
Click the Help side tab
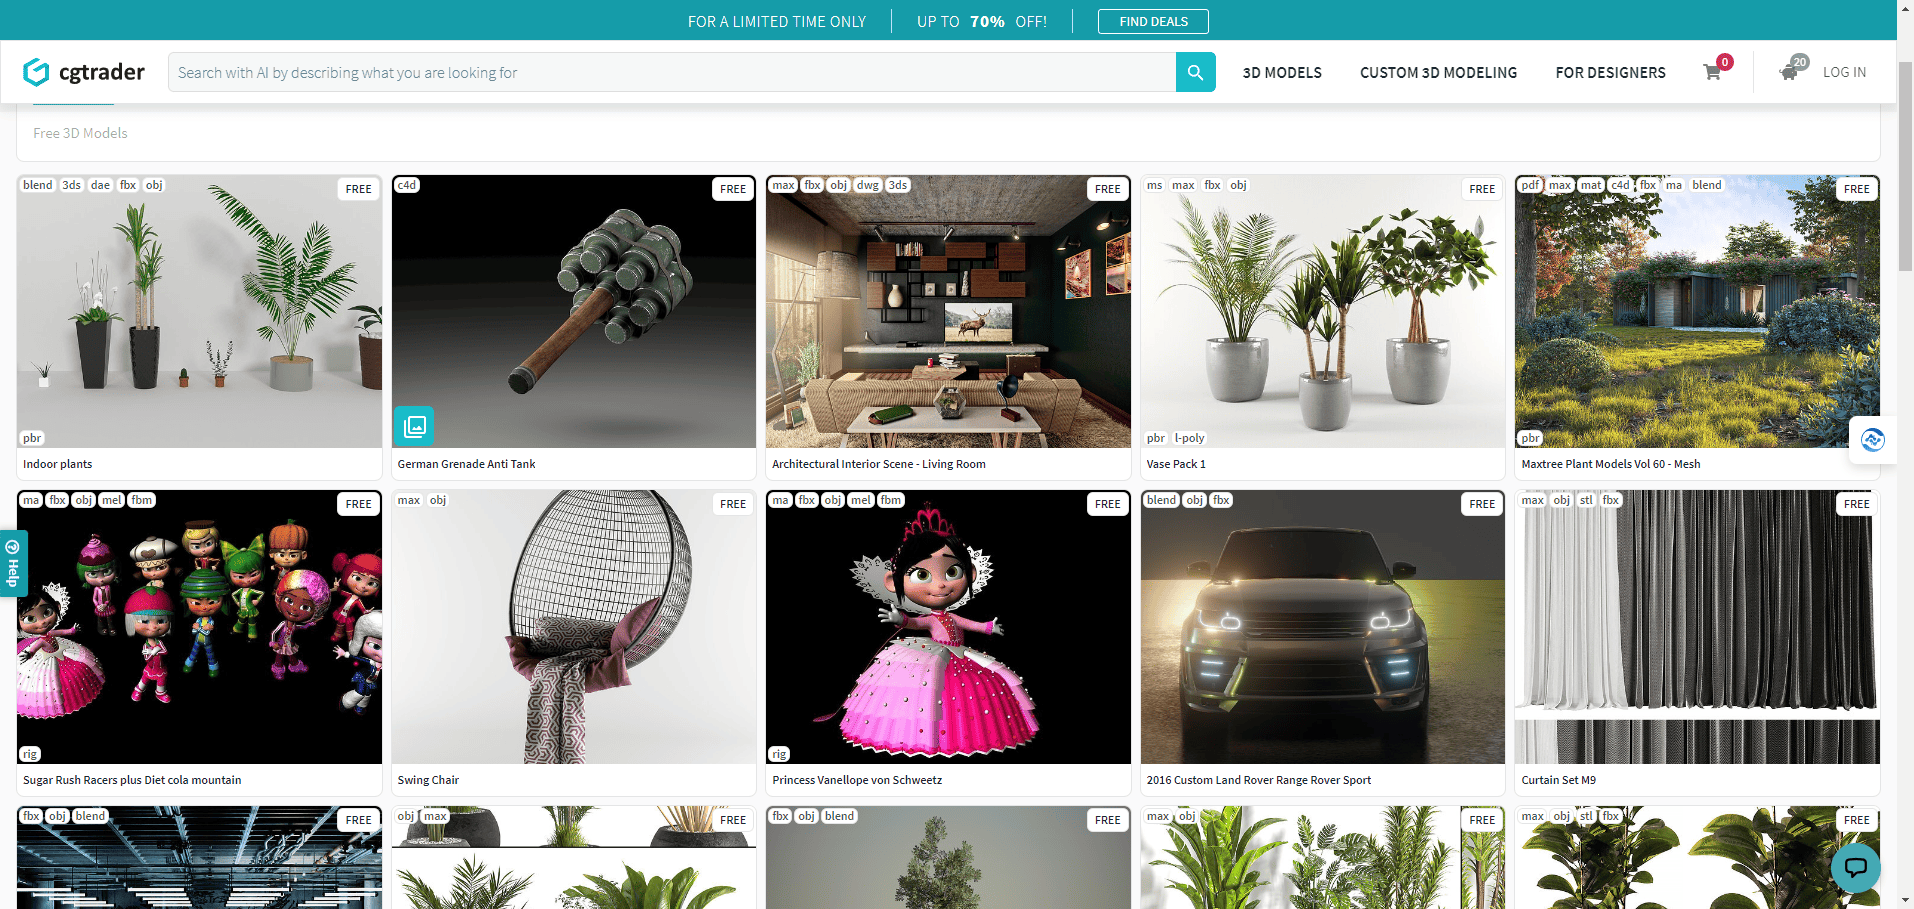click(x=13, y=563)
